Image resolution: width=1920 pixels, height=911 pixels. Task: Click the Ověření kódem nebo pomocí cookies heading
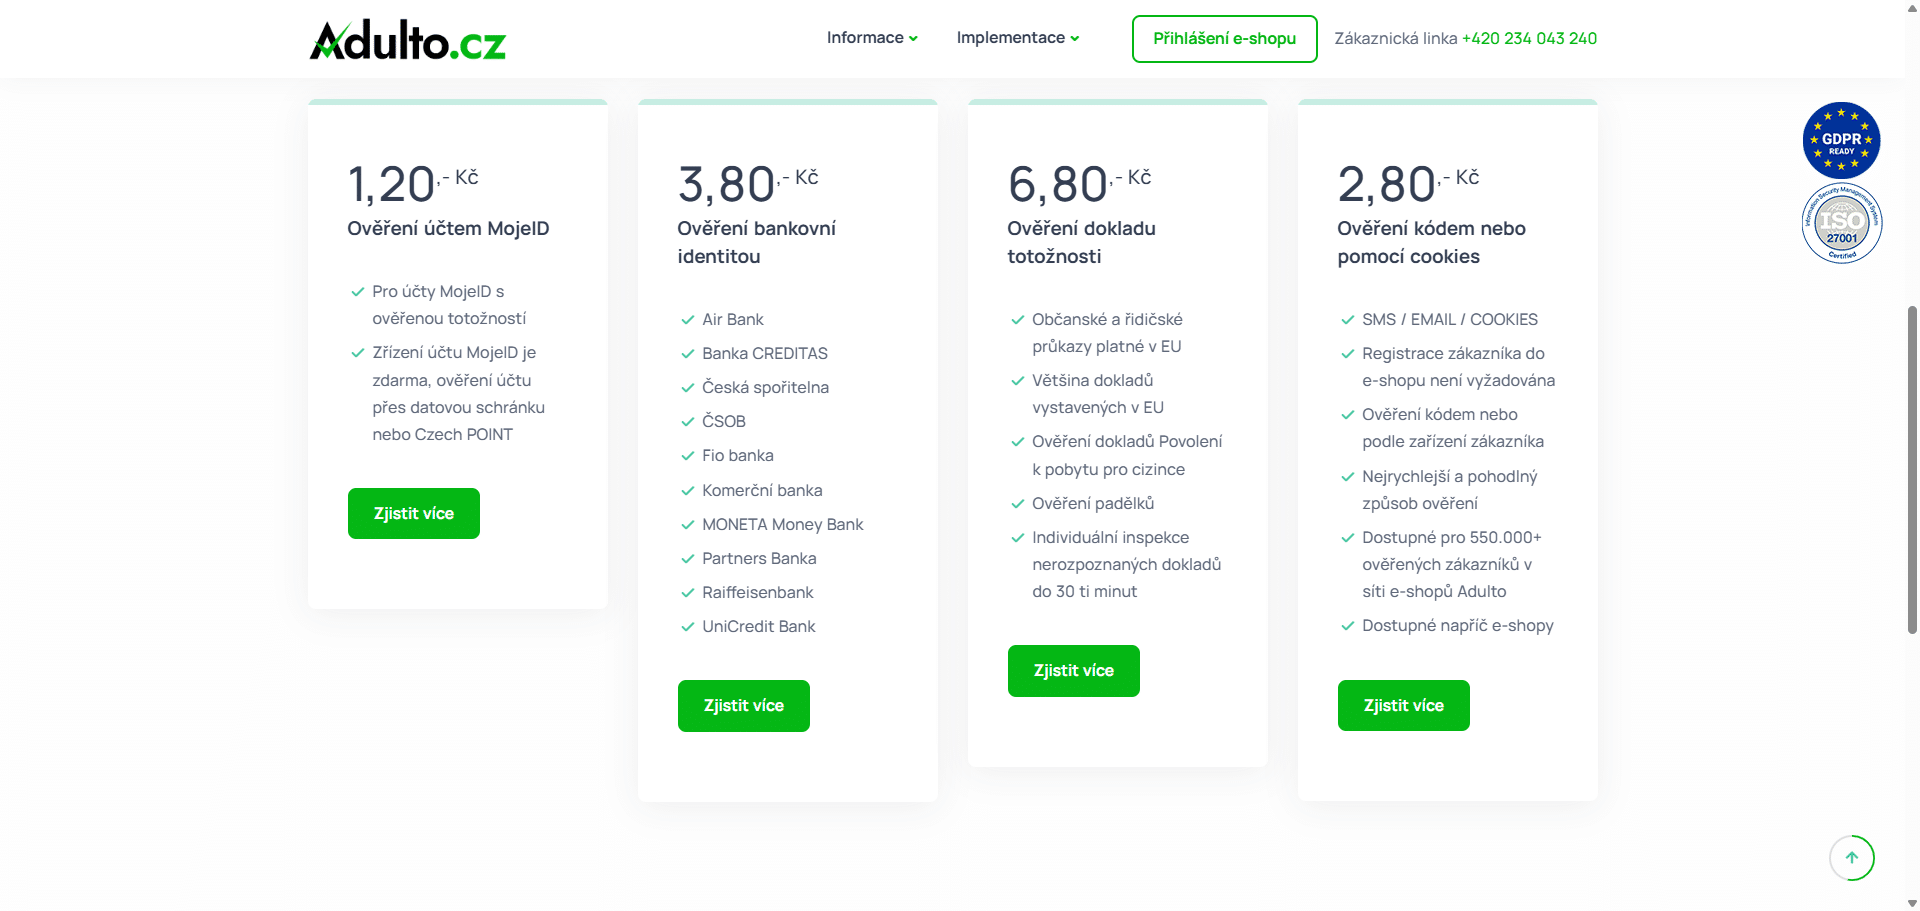click(1431, 243)
